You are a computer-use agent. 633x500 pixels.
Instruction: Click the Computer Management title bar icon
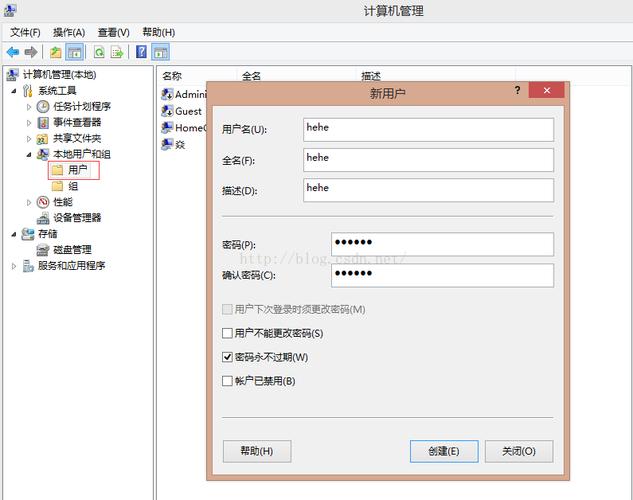click(10, 10)
